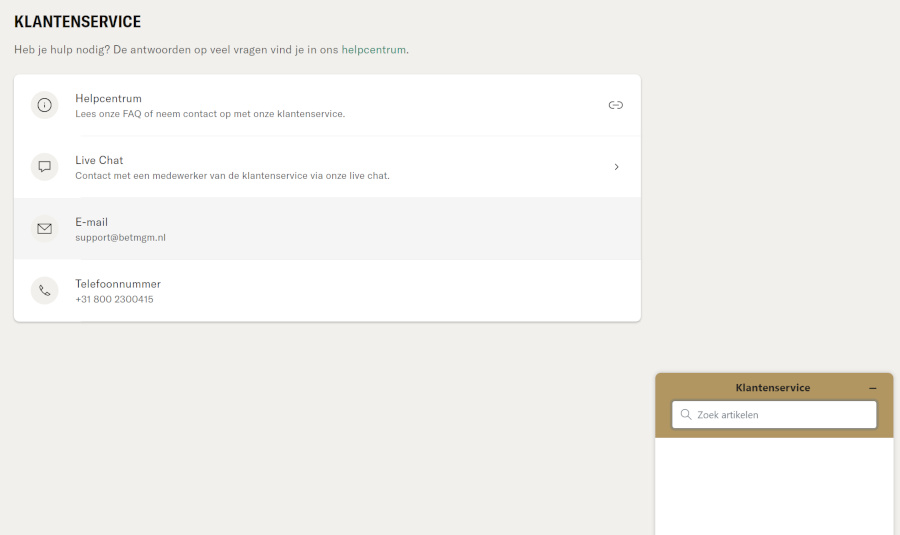Click the magnifier icon in Zoek artikelen field
This screenshot has width=900, height=535.
[x=685, y=414]
